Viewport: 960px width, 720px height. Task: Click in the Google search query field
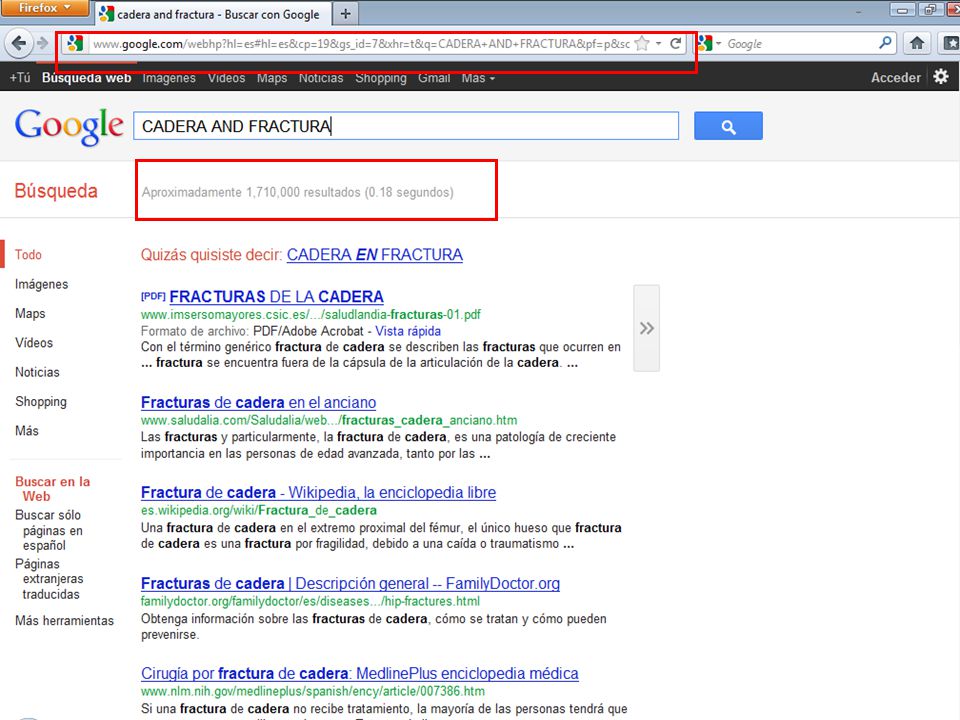coord(406,126)
